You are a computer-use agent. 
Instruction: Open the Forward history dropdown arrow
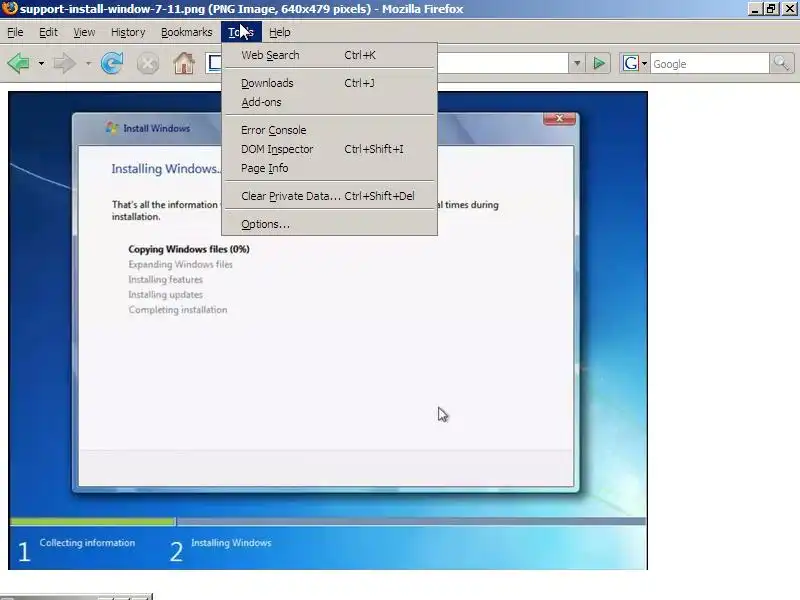coord(88,64)
